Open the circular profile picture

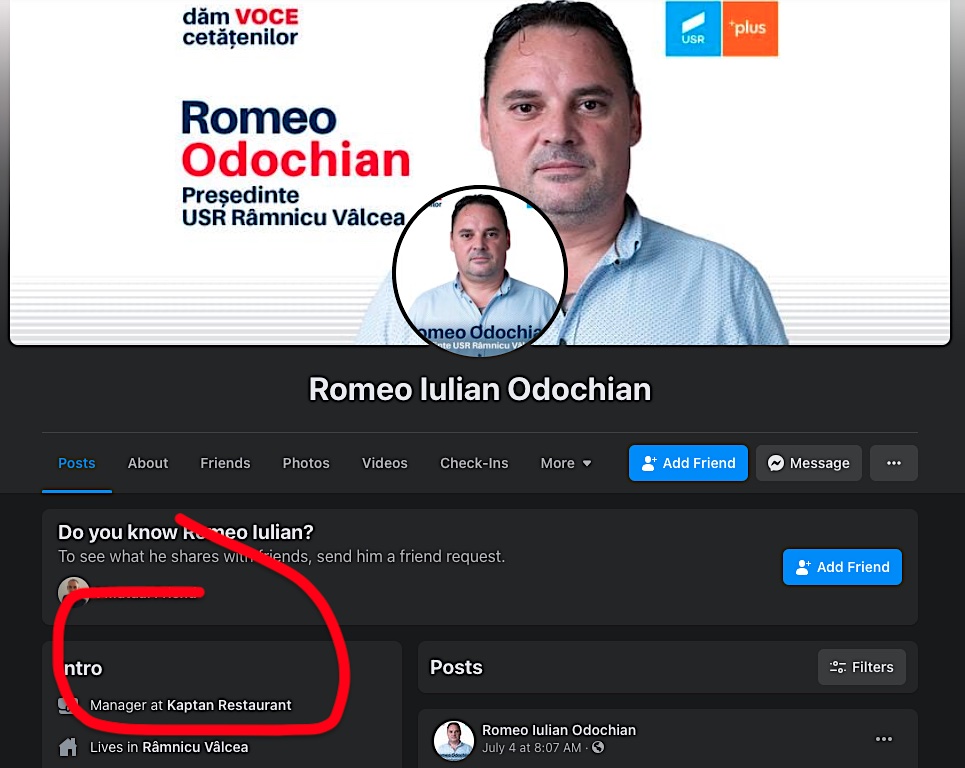point(479,271)
